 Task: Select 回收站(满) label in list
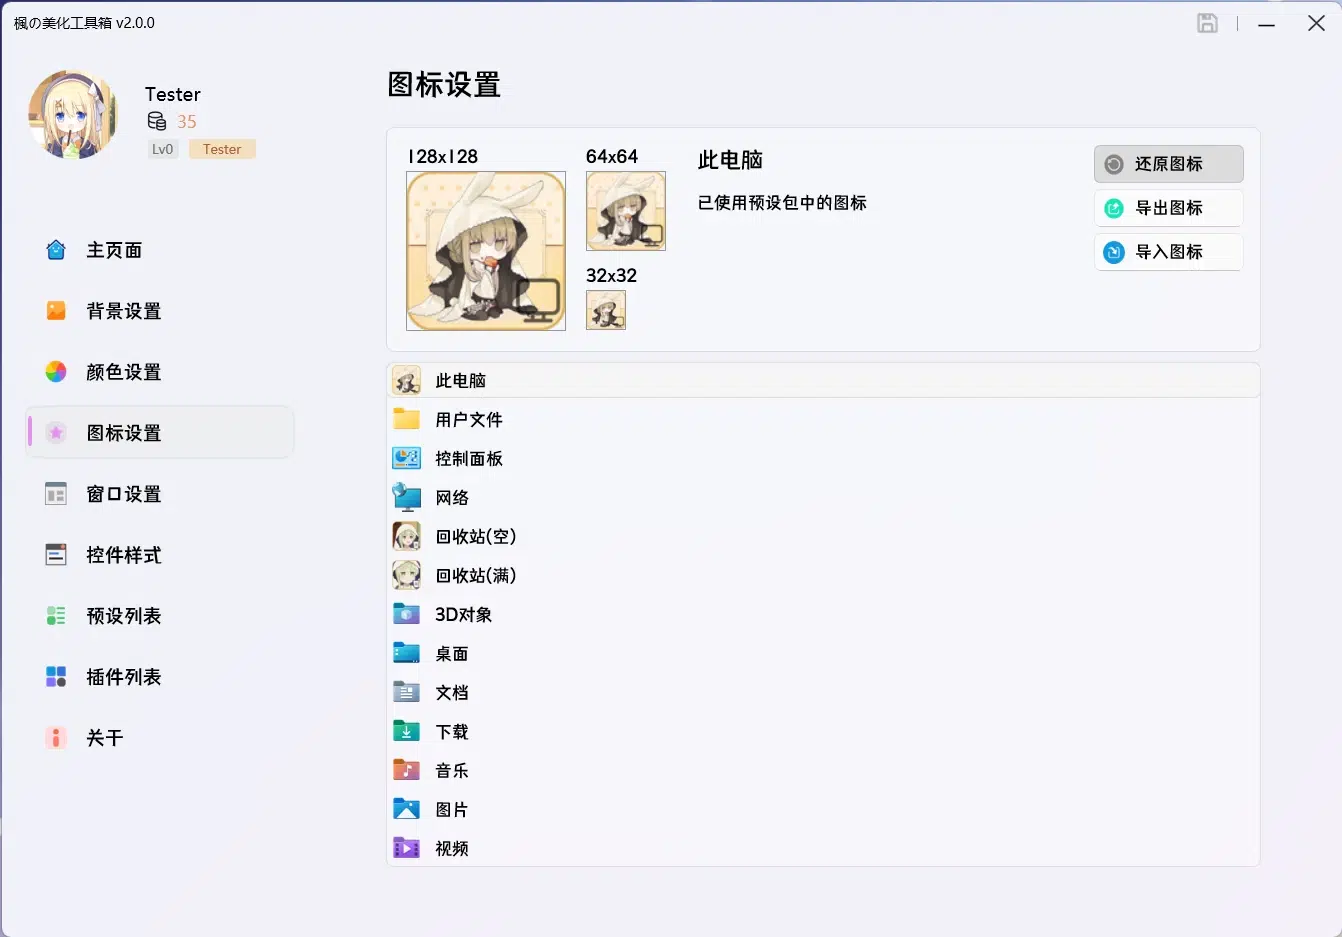click(x=476, y=576)
